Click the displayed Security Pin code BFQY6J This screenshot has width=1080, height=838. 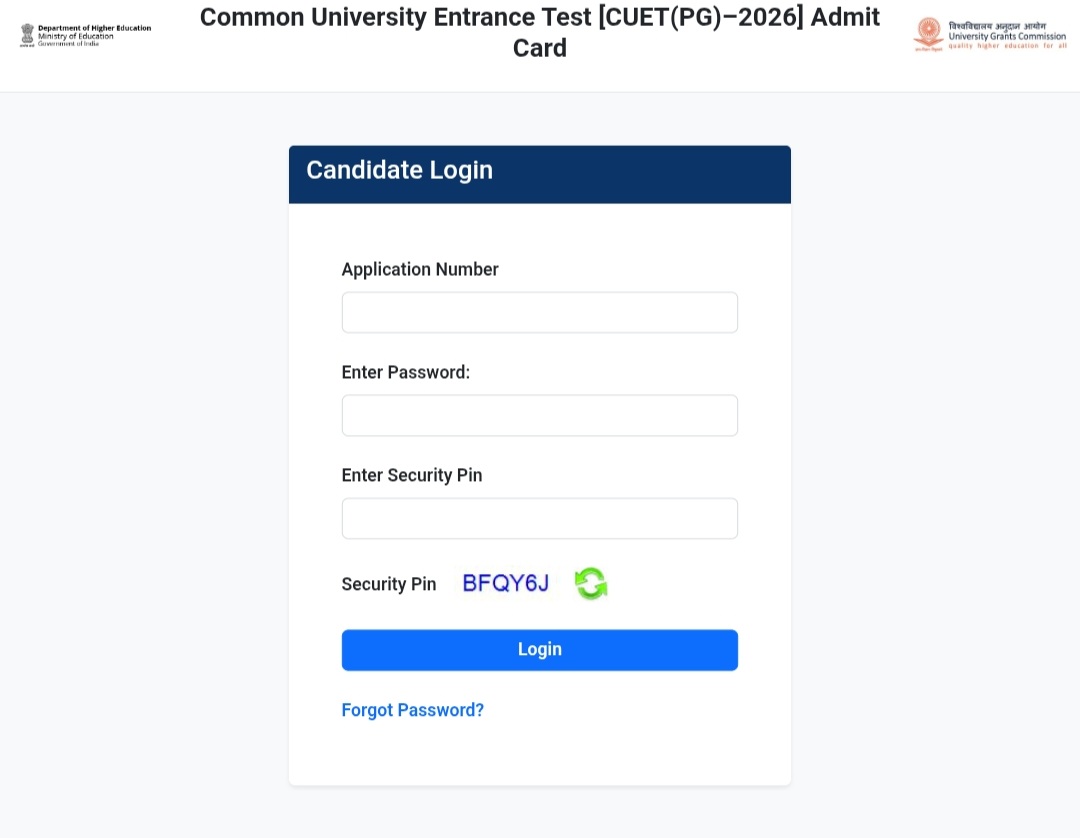(506, 583)
